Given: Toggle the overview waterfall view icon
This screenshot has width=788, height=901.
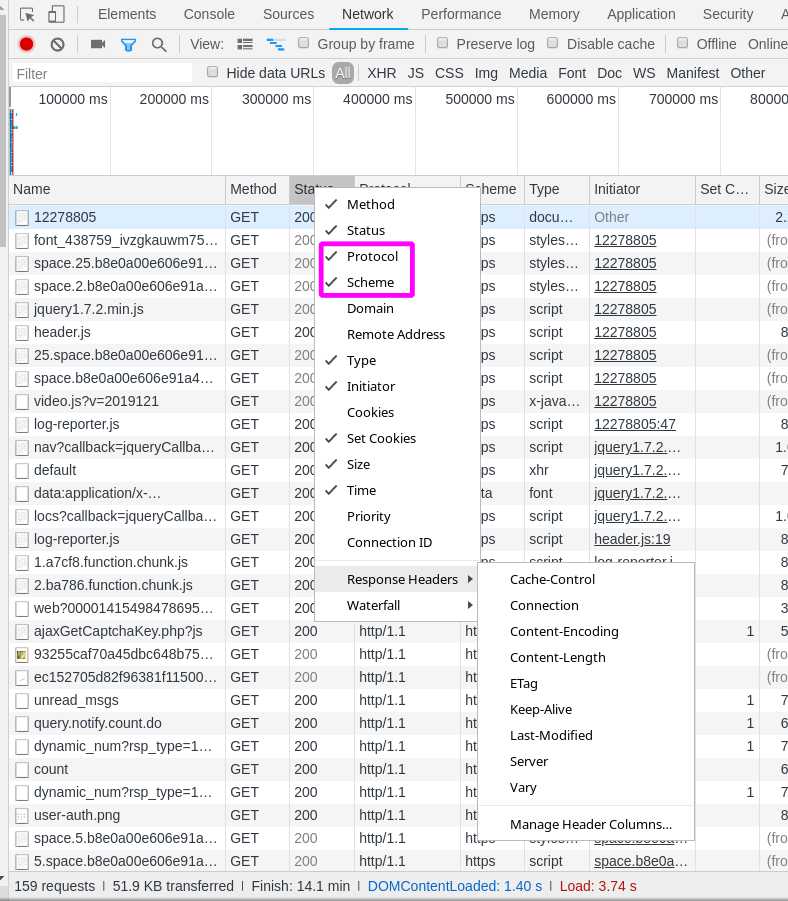Looking at the screenshot, I should pyautogui.click(x=275, y=44).
